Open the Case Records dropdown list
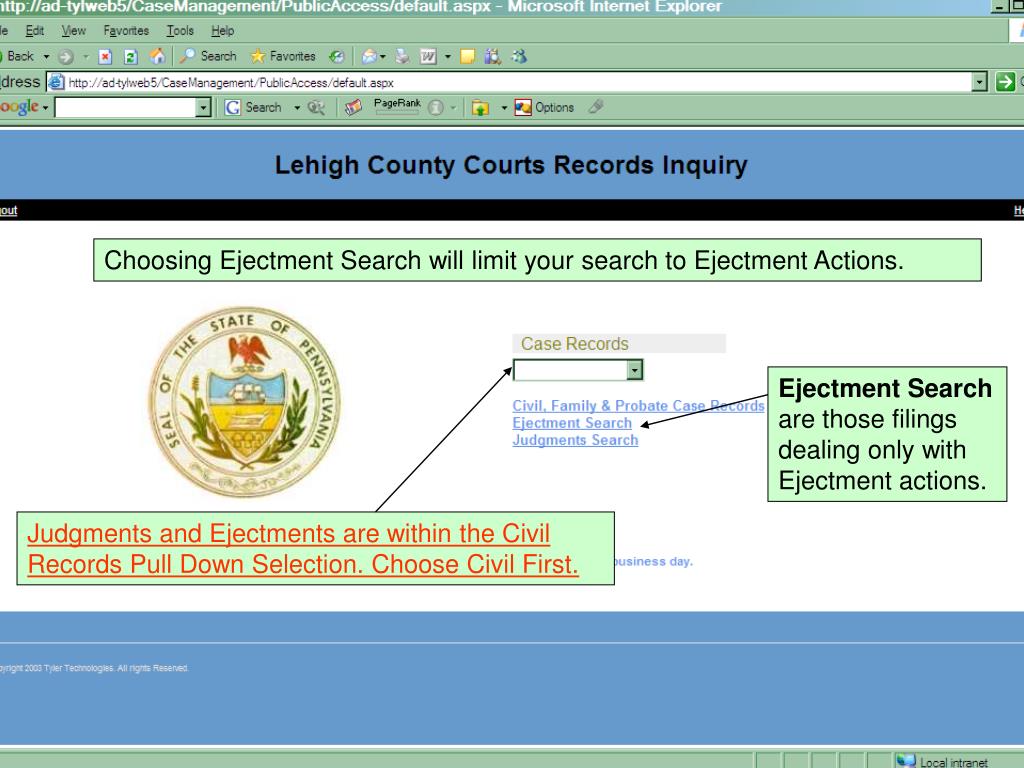This screenshot has height=768, width=1024. [579, 370]
